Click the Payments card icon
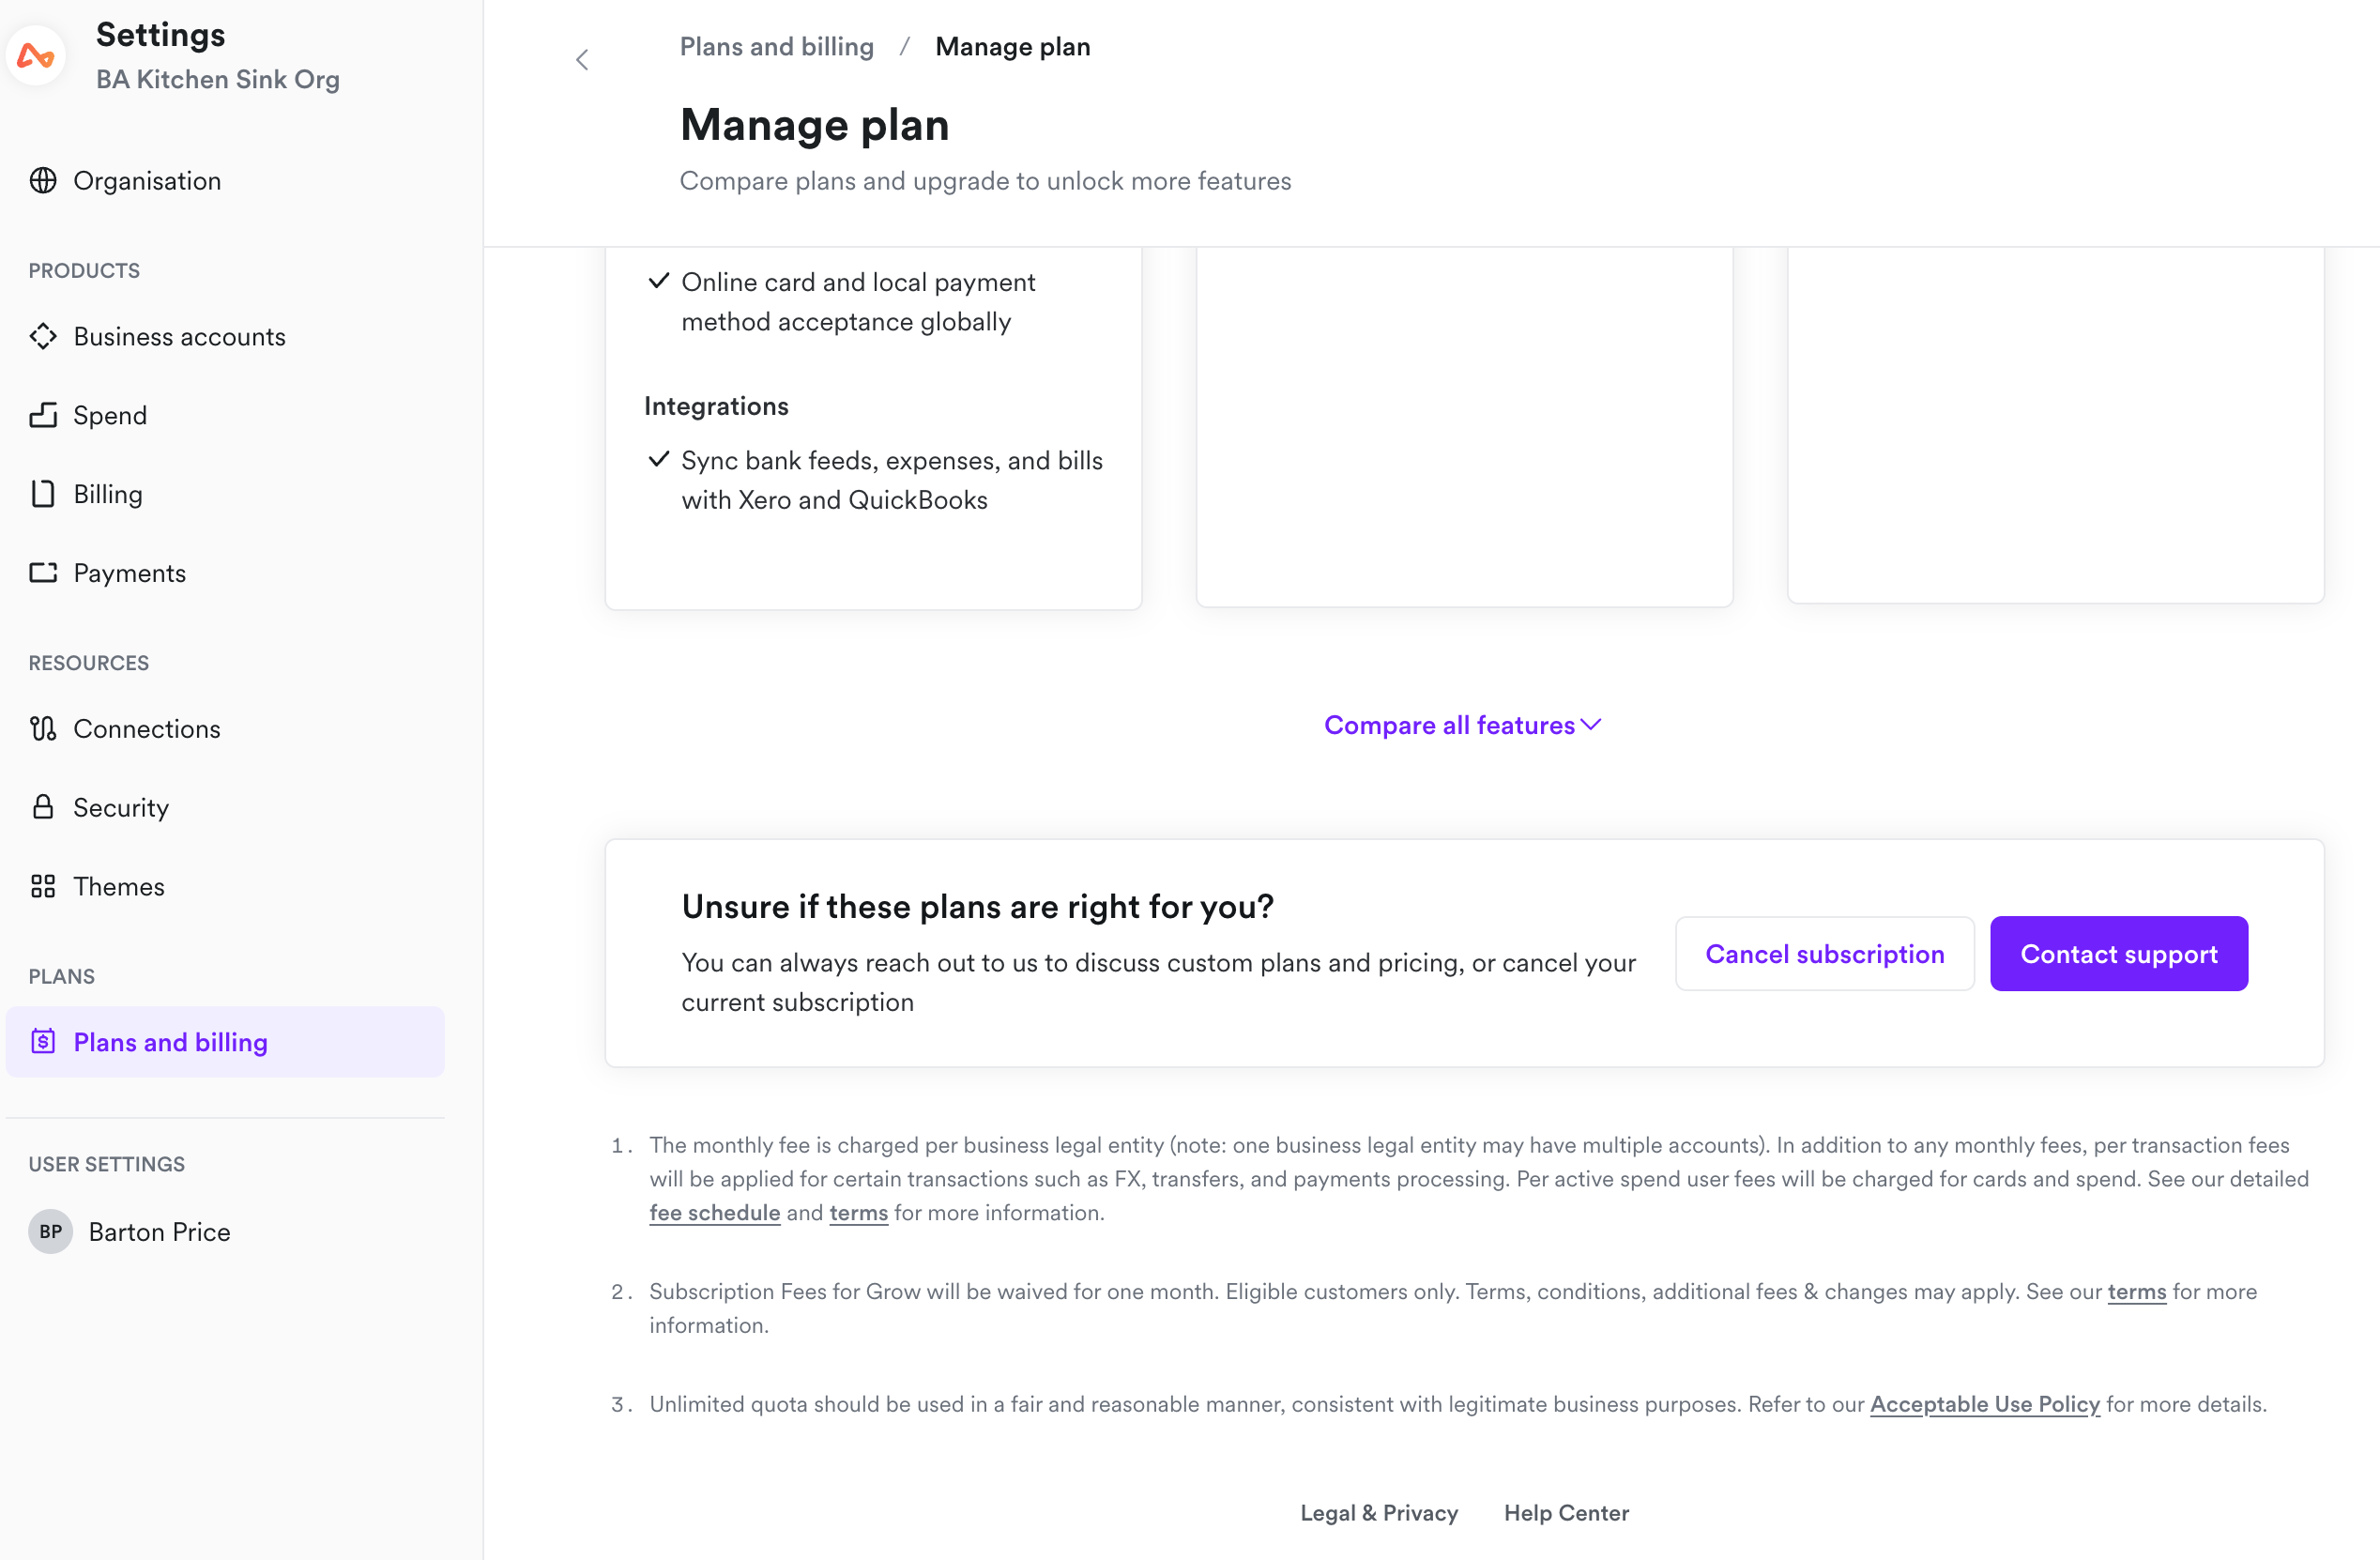The width and height of the screenshot is (2380, 1560). pyautogui.click(x=43, y=572)
